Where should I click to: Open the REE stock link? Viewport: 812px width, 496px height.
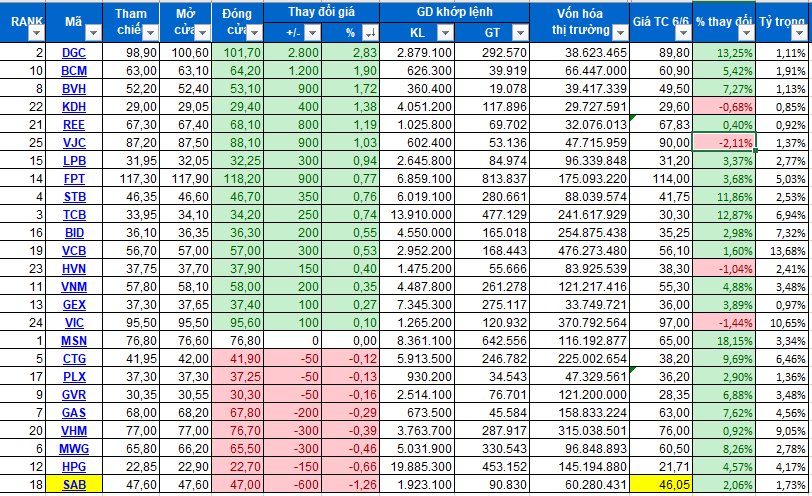(74, 125)
